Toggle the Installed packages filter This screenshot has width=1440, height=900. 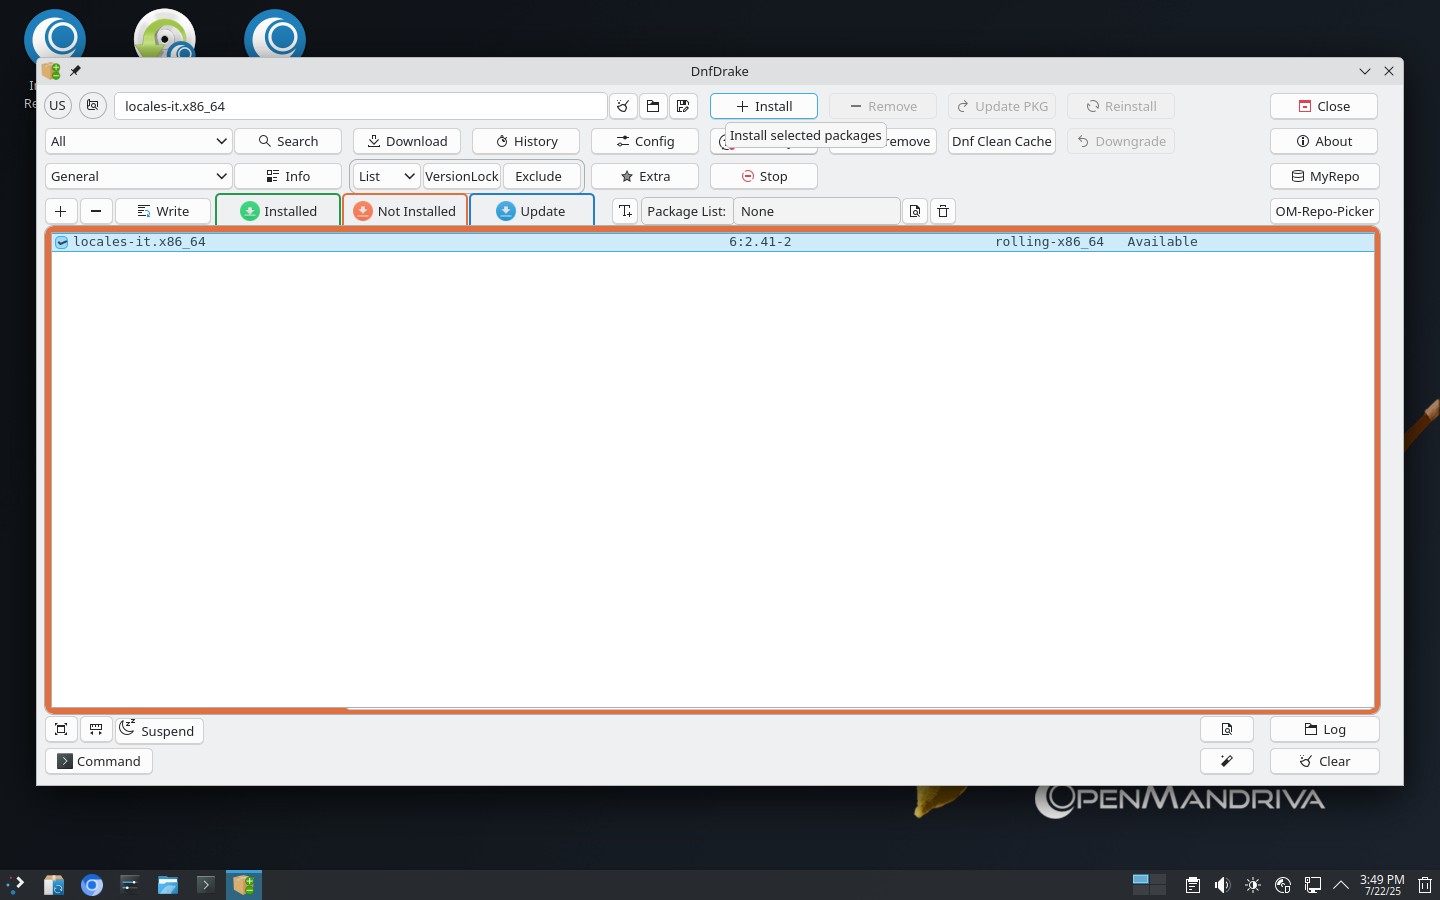[x=278, y=211]
